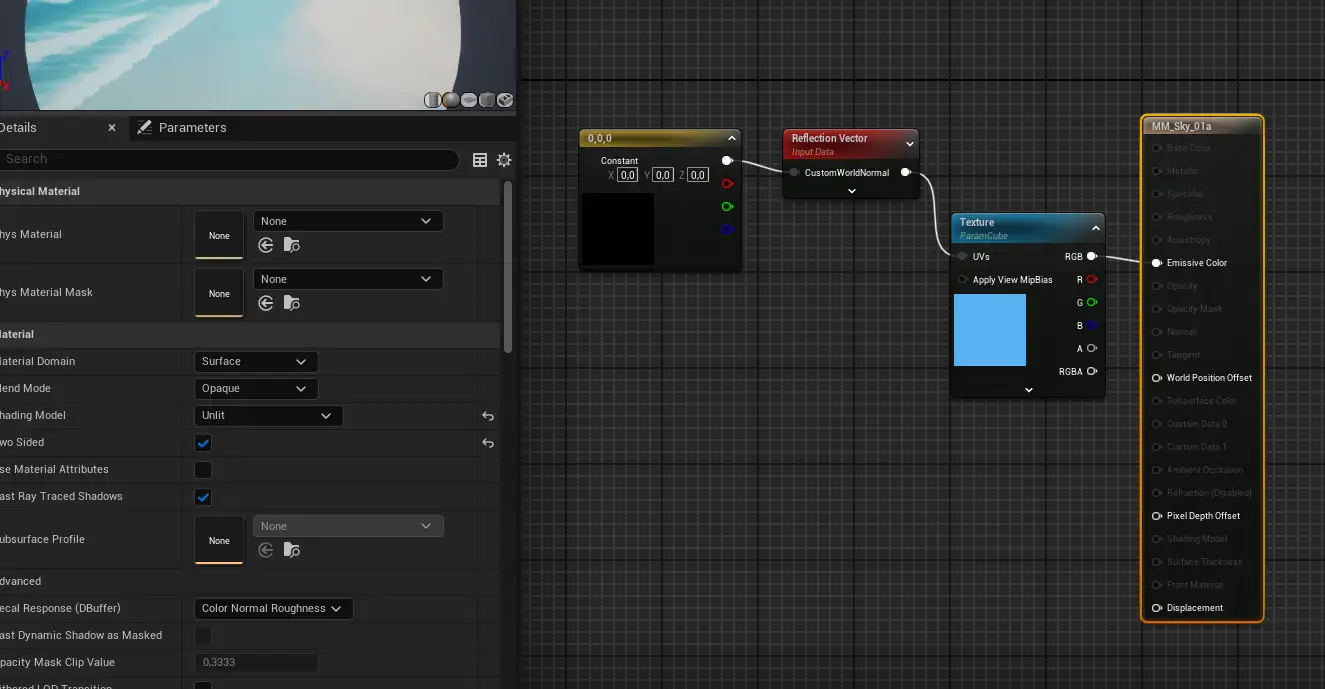Click the Emissive Color input pin
Image resolution: width=1325 pixels, height=689 pixels.
[x=1157, y=263]
